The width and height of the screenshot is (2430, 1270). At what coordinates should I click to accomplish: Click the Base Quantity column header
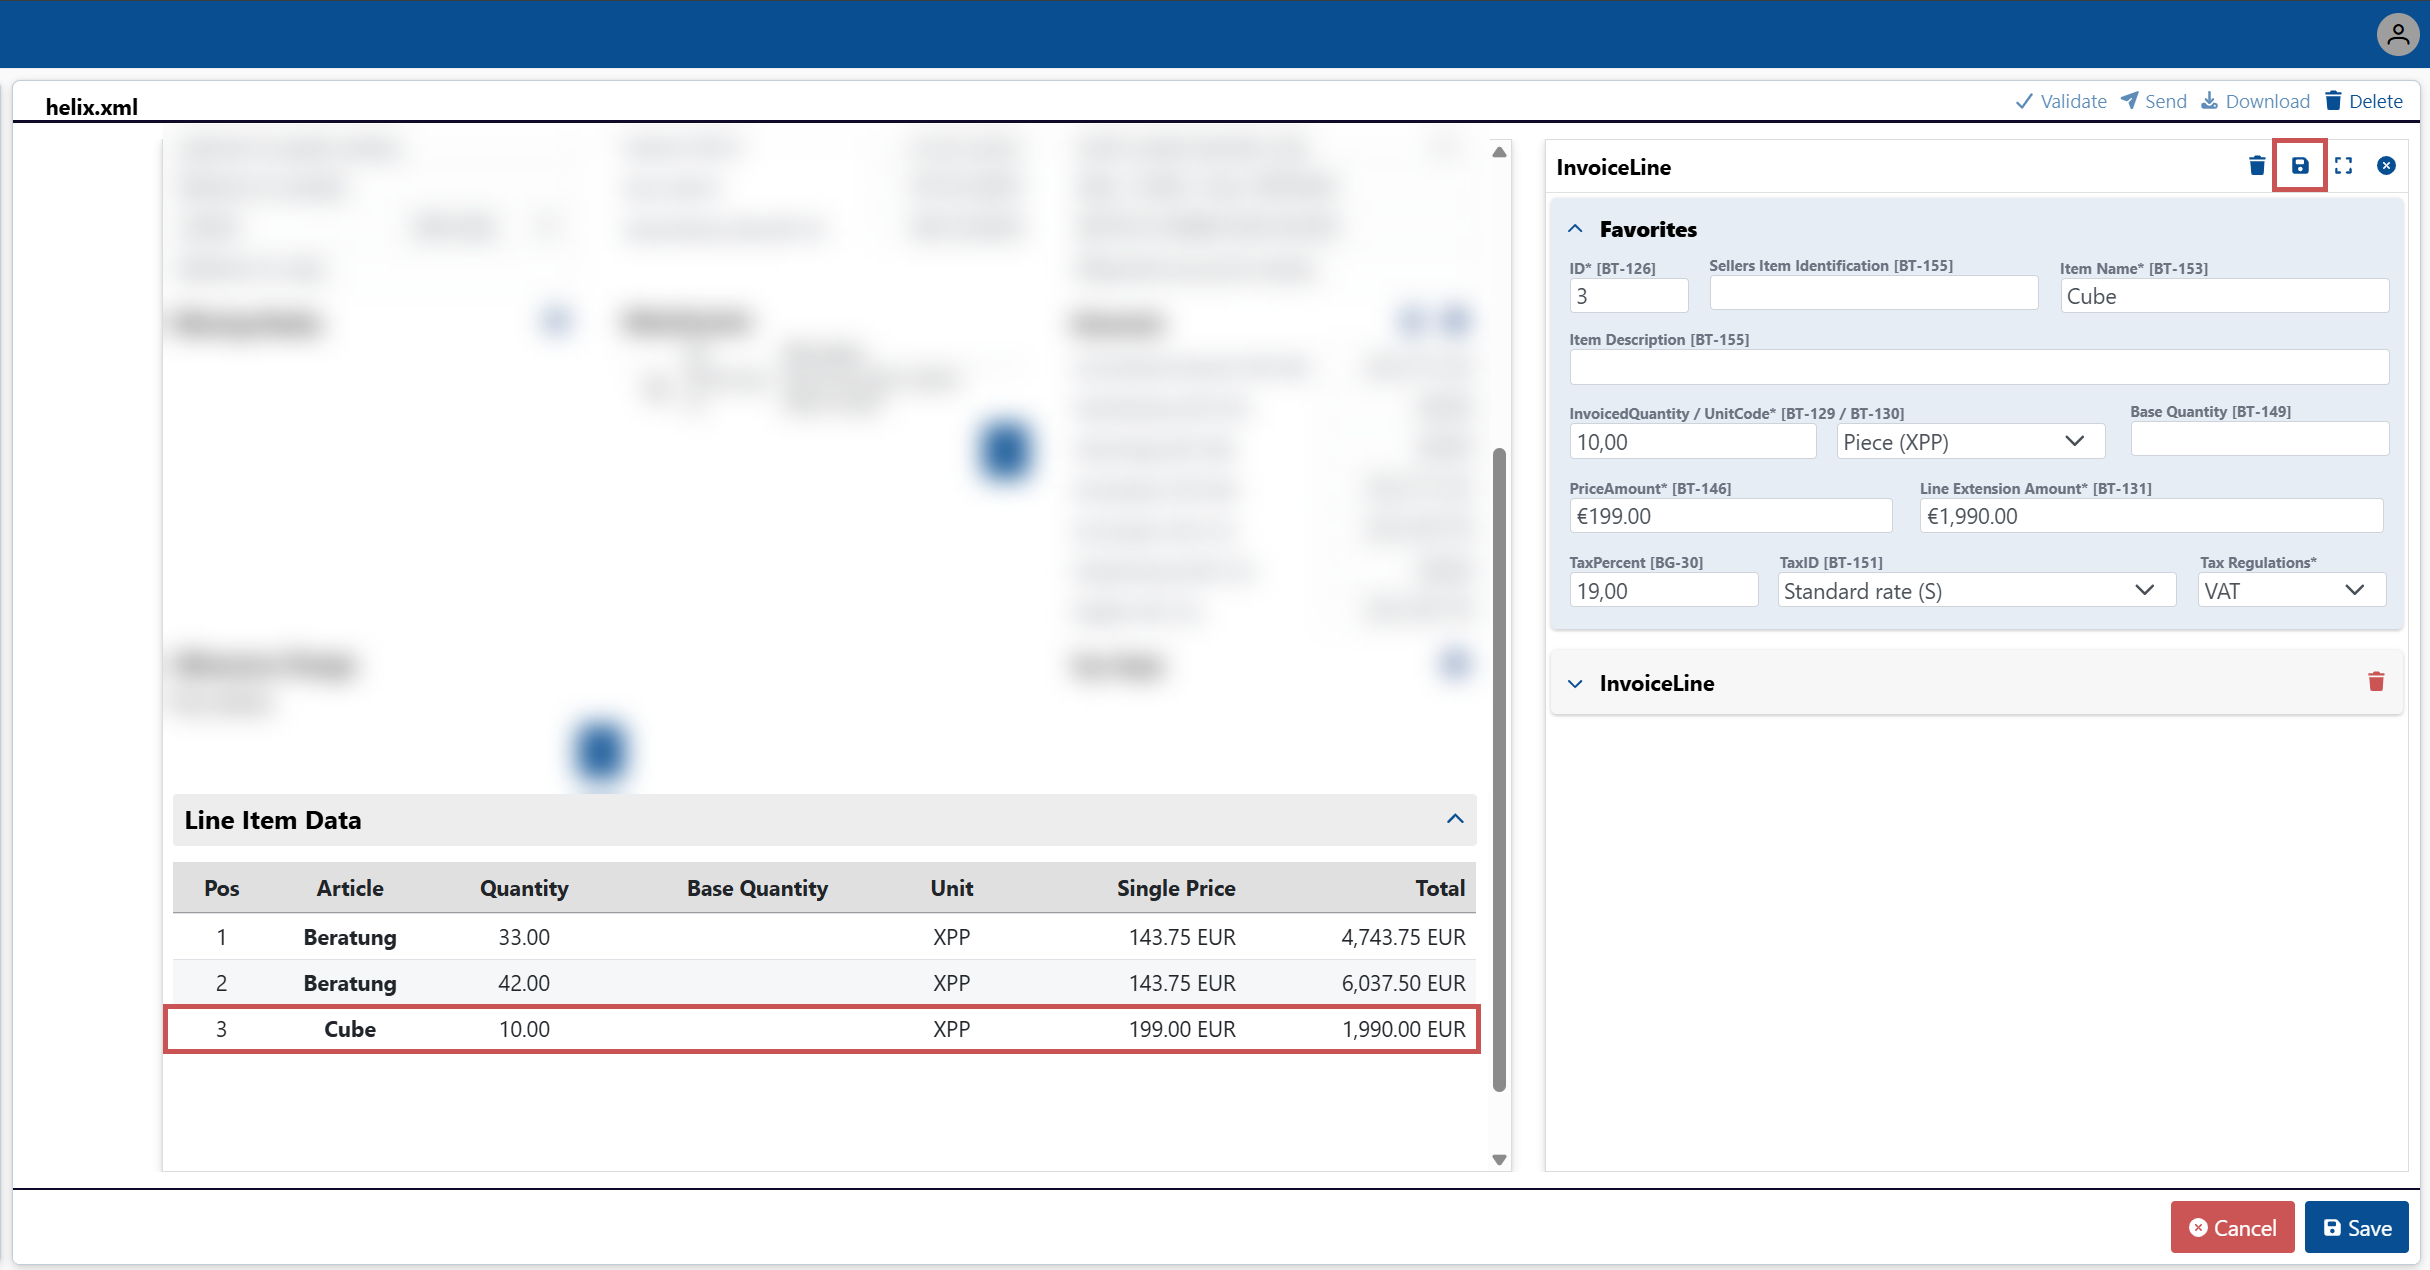click(x=757, y=888)
